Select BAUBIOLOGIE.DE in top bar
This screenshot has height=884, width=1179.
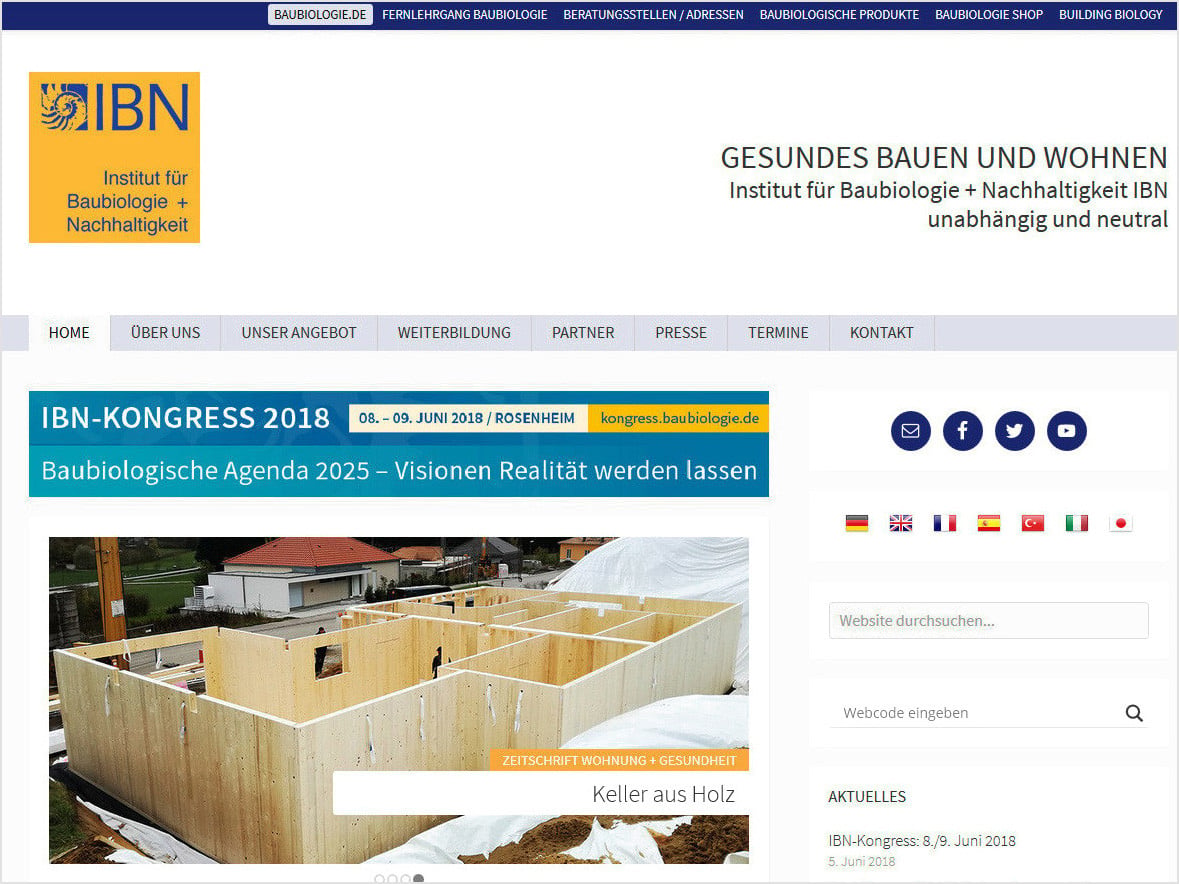pyautogui.click(x=320, y=14)
